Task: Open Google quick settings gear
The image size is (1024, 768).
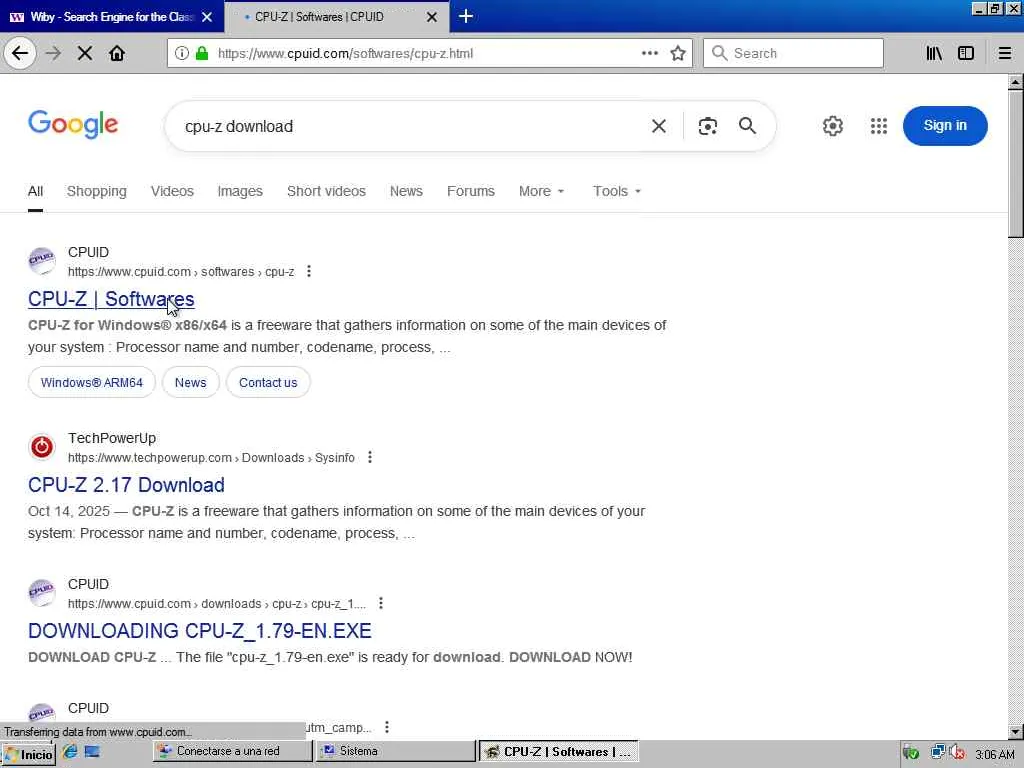Action: click(x=833, y=126)
